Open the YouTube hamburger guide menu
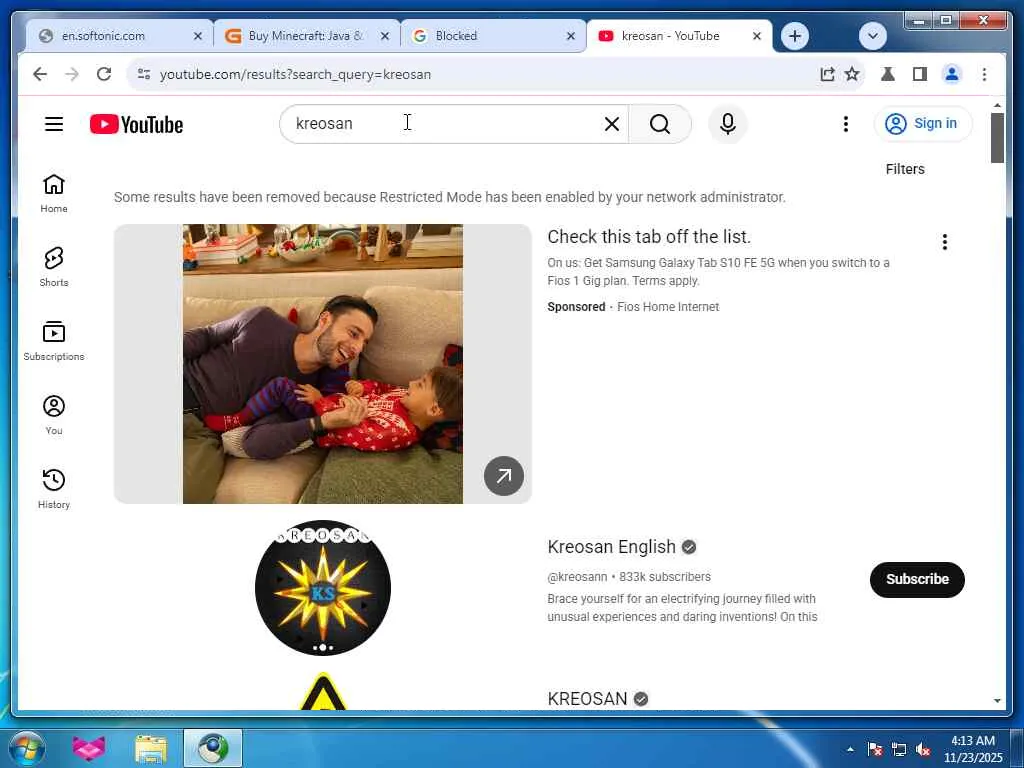This screenshot has height=768, width=1024. tap(54, 124)
